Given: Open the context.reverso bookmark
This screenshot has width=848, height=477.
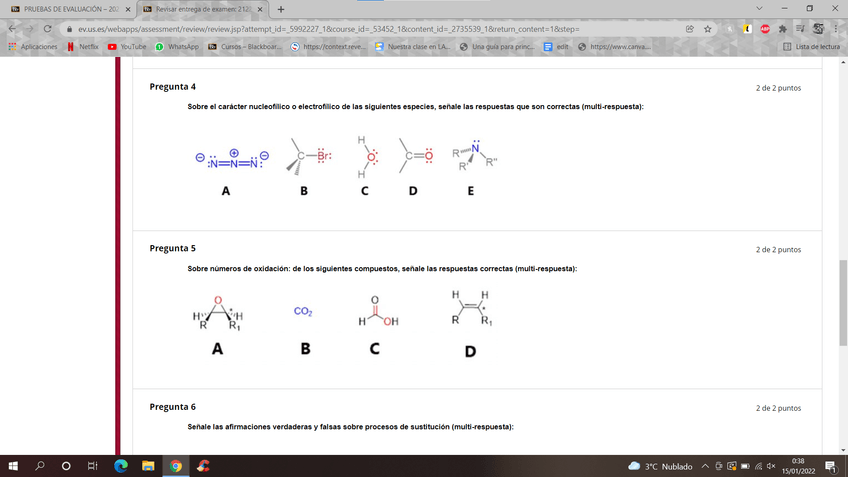Looking at the screenshot, I should (328, 47).
